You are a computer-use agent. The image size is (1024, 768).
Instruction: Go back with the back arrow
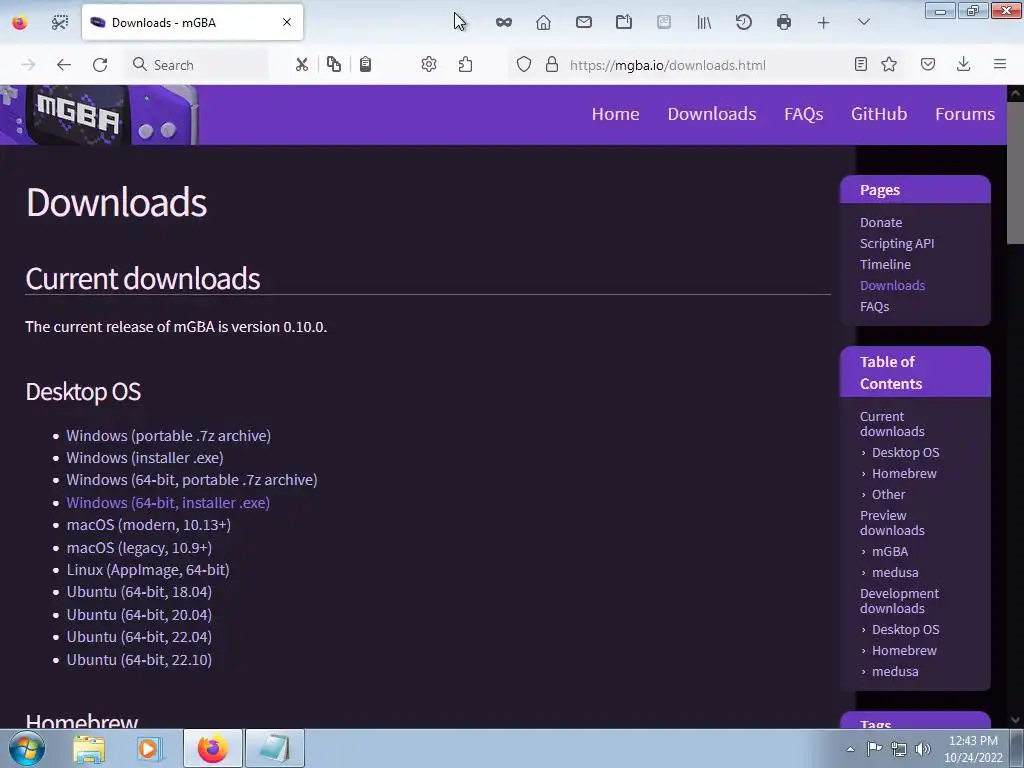coord(63,65)
